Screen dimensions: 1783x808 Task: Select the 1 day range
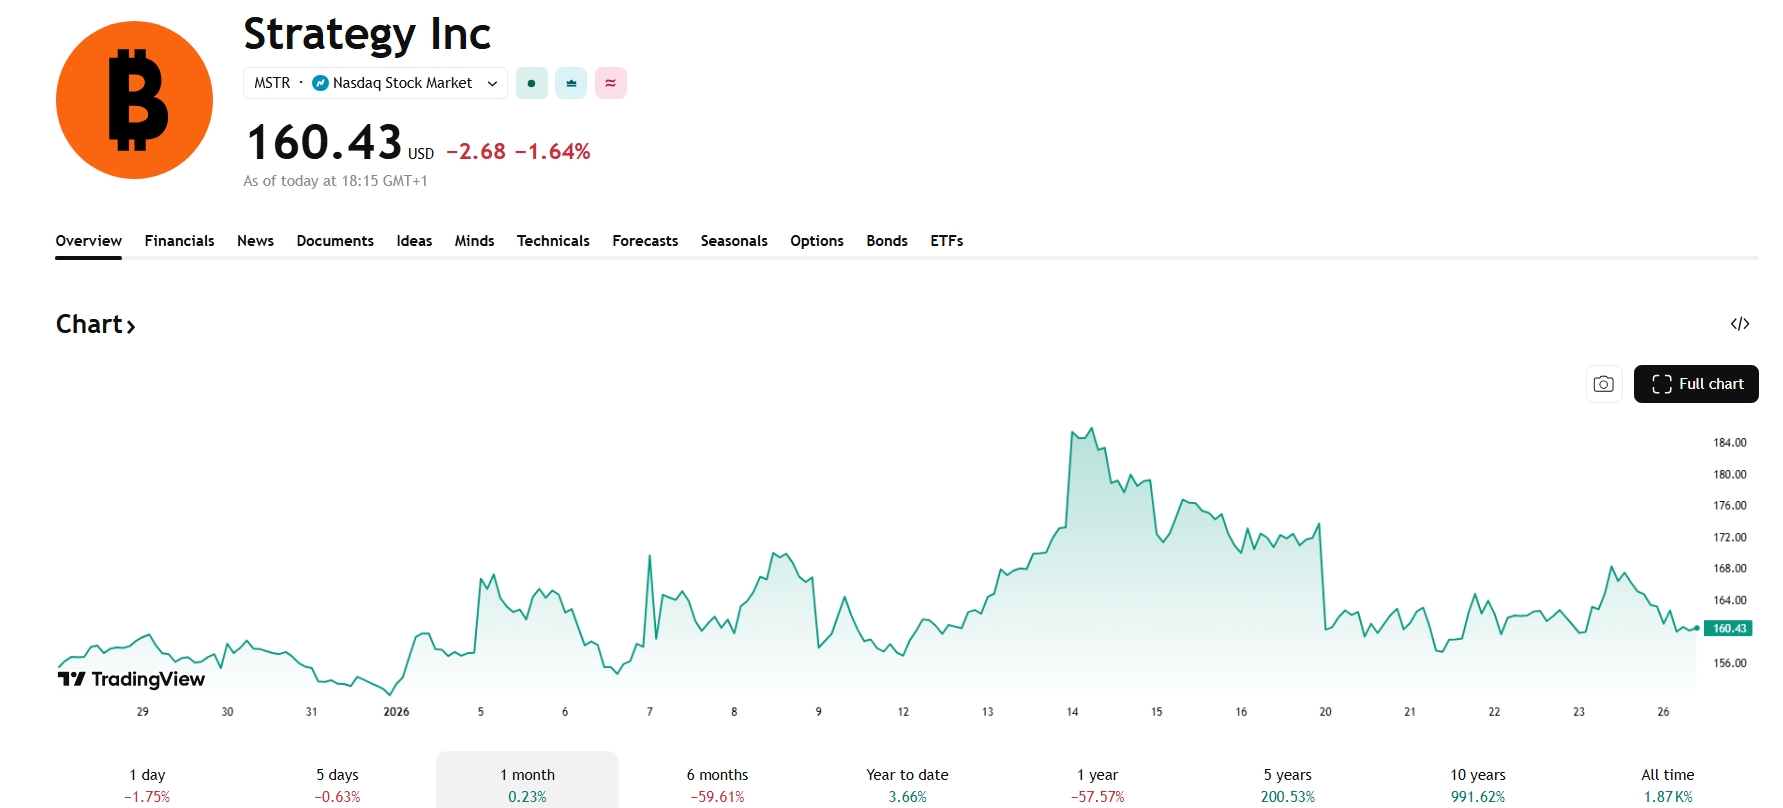click(147, 784)
